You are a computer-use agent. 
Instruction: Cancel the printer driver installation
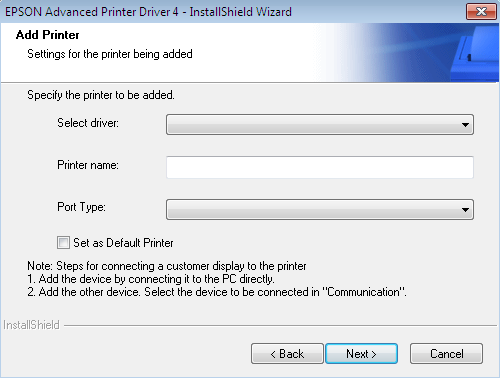pyautogui.click(x=446, y=354)
